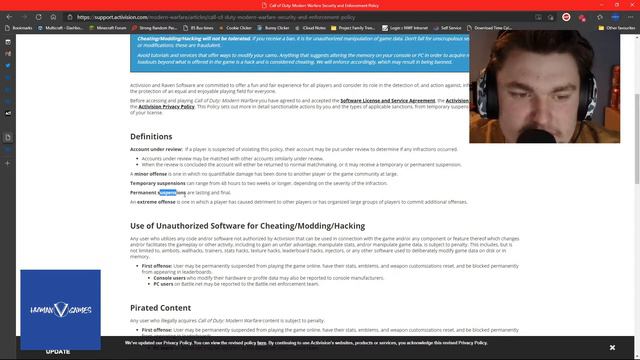The image size is (640, 360).
Task: Click the lock icon beside the URL
Action: click(x=70, y=17)
